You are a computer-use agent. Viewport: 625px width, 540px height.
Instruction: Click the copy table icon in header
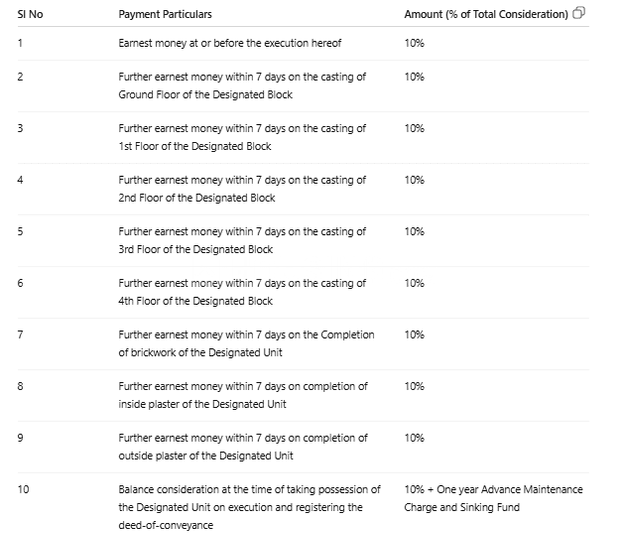click(579, 13)
